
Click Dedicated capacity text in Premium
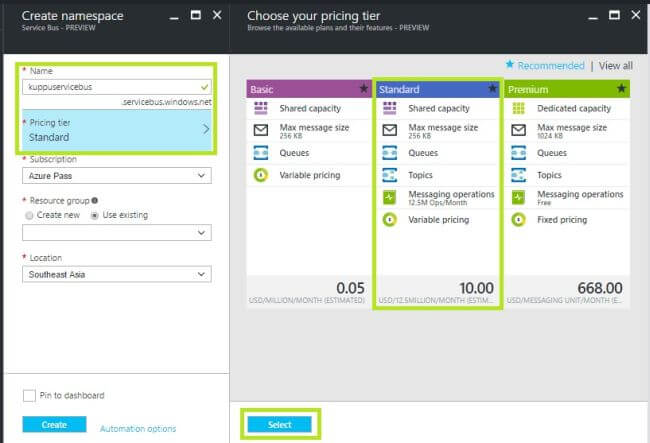574,108
